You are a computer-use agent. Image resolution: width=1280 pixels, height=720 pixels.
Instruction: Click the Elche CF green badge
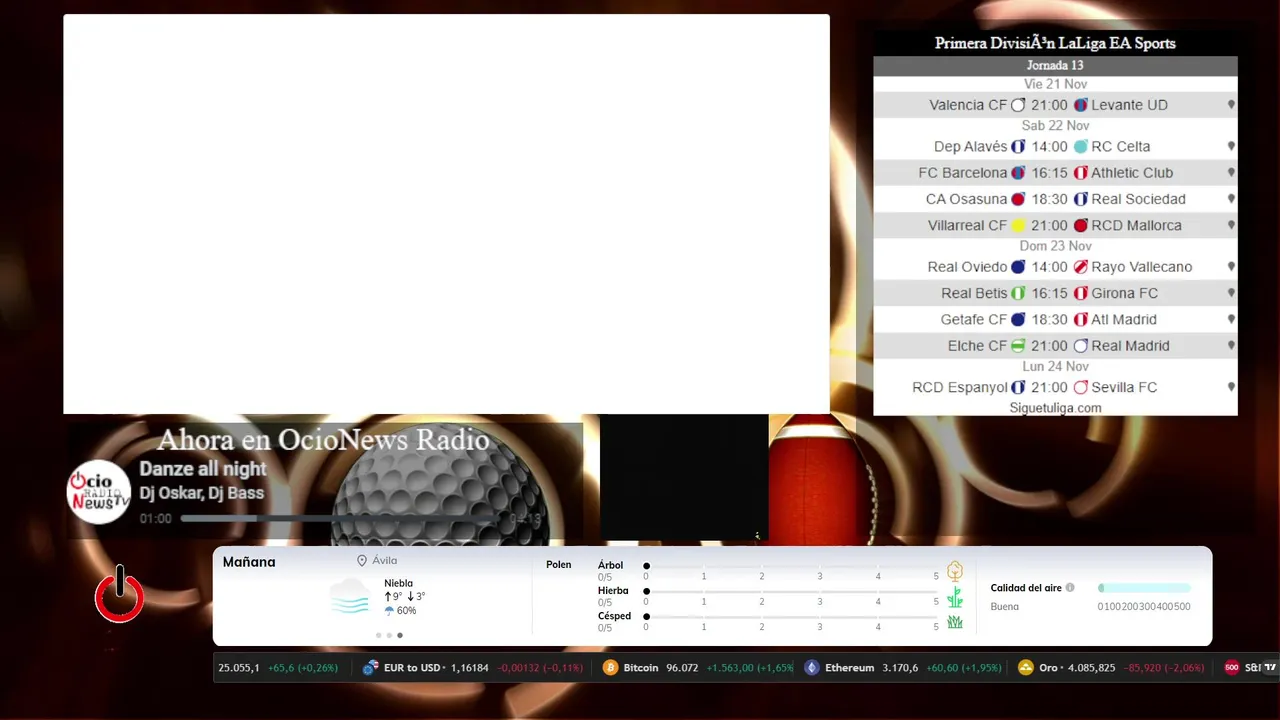pyautogui.click(x=1018, y=346)
